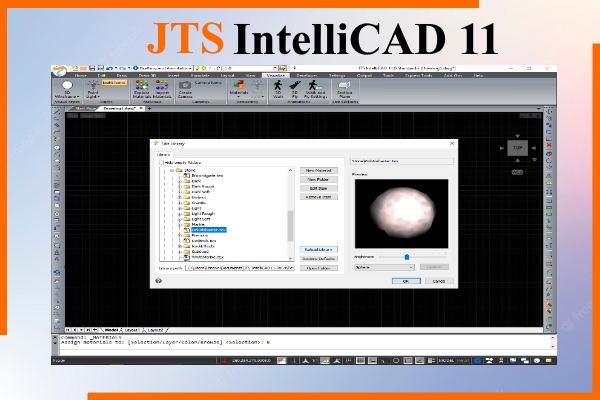The image size is (600, 400).
Task: Open the preview shape Sphere dropdown
Action: coord(384,267)
